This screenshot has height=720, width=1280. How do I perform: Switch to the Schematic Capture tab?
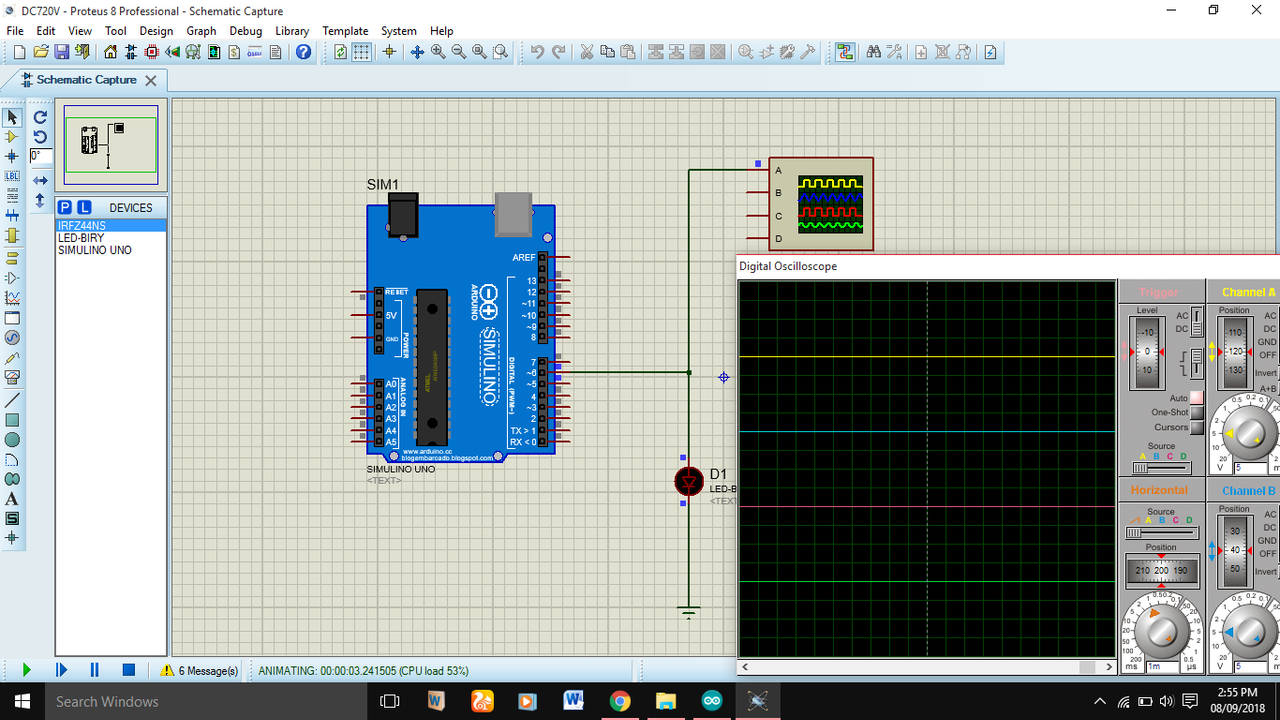(86, 80)
